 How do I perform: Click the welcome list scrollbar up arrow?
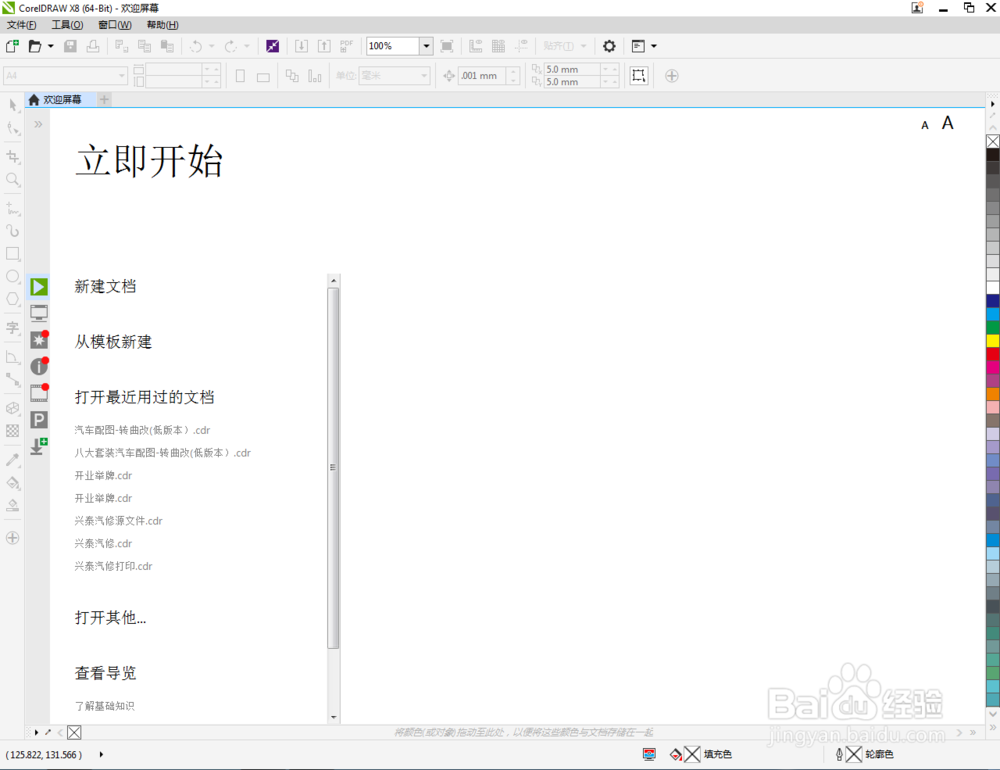pyautogui.click(x=334, y=281)
